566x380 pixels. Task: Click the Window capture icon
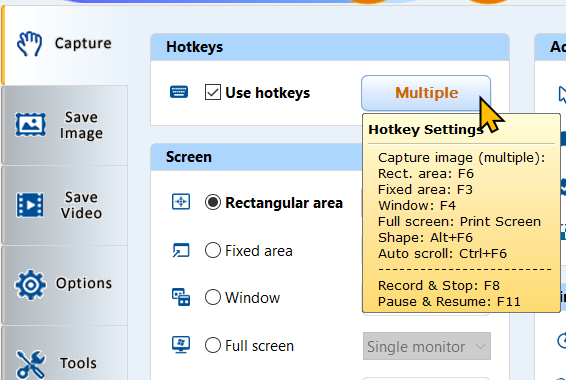[x=181, y=297]
